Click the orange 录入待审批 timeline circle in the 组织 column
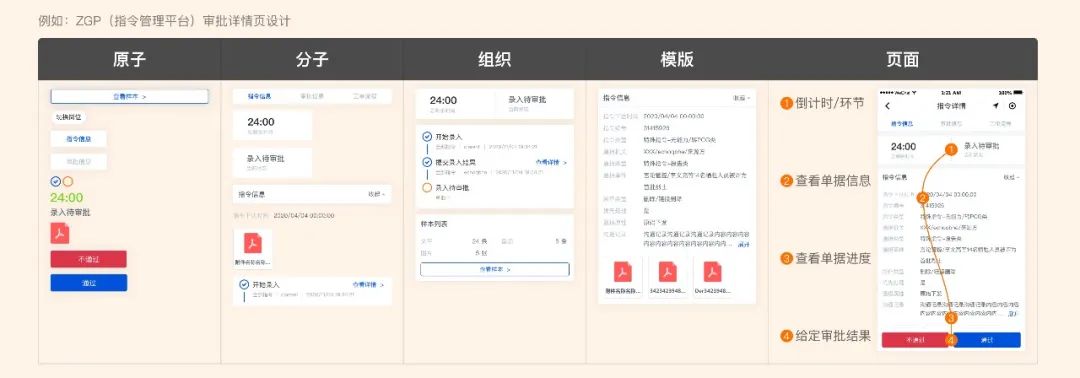This screenshot has width=1080, height=378. (427, 187)
